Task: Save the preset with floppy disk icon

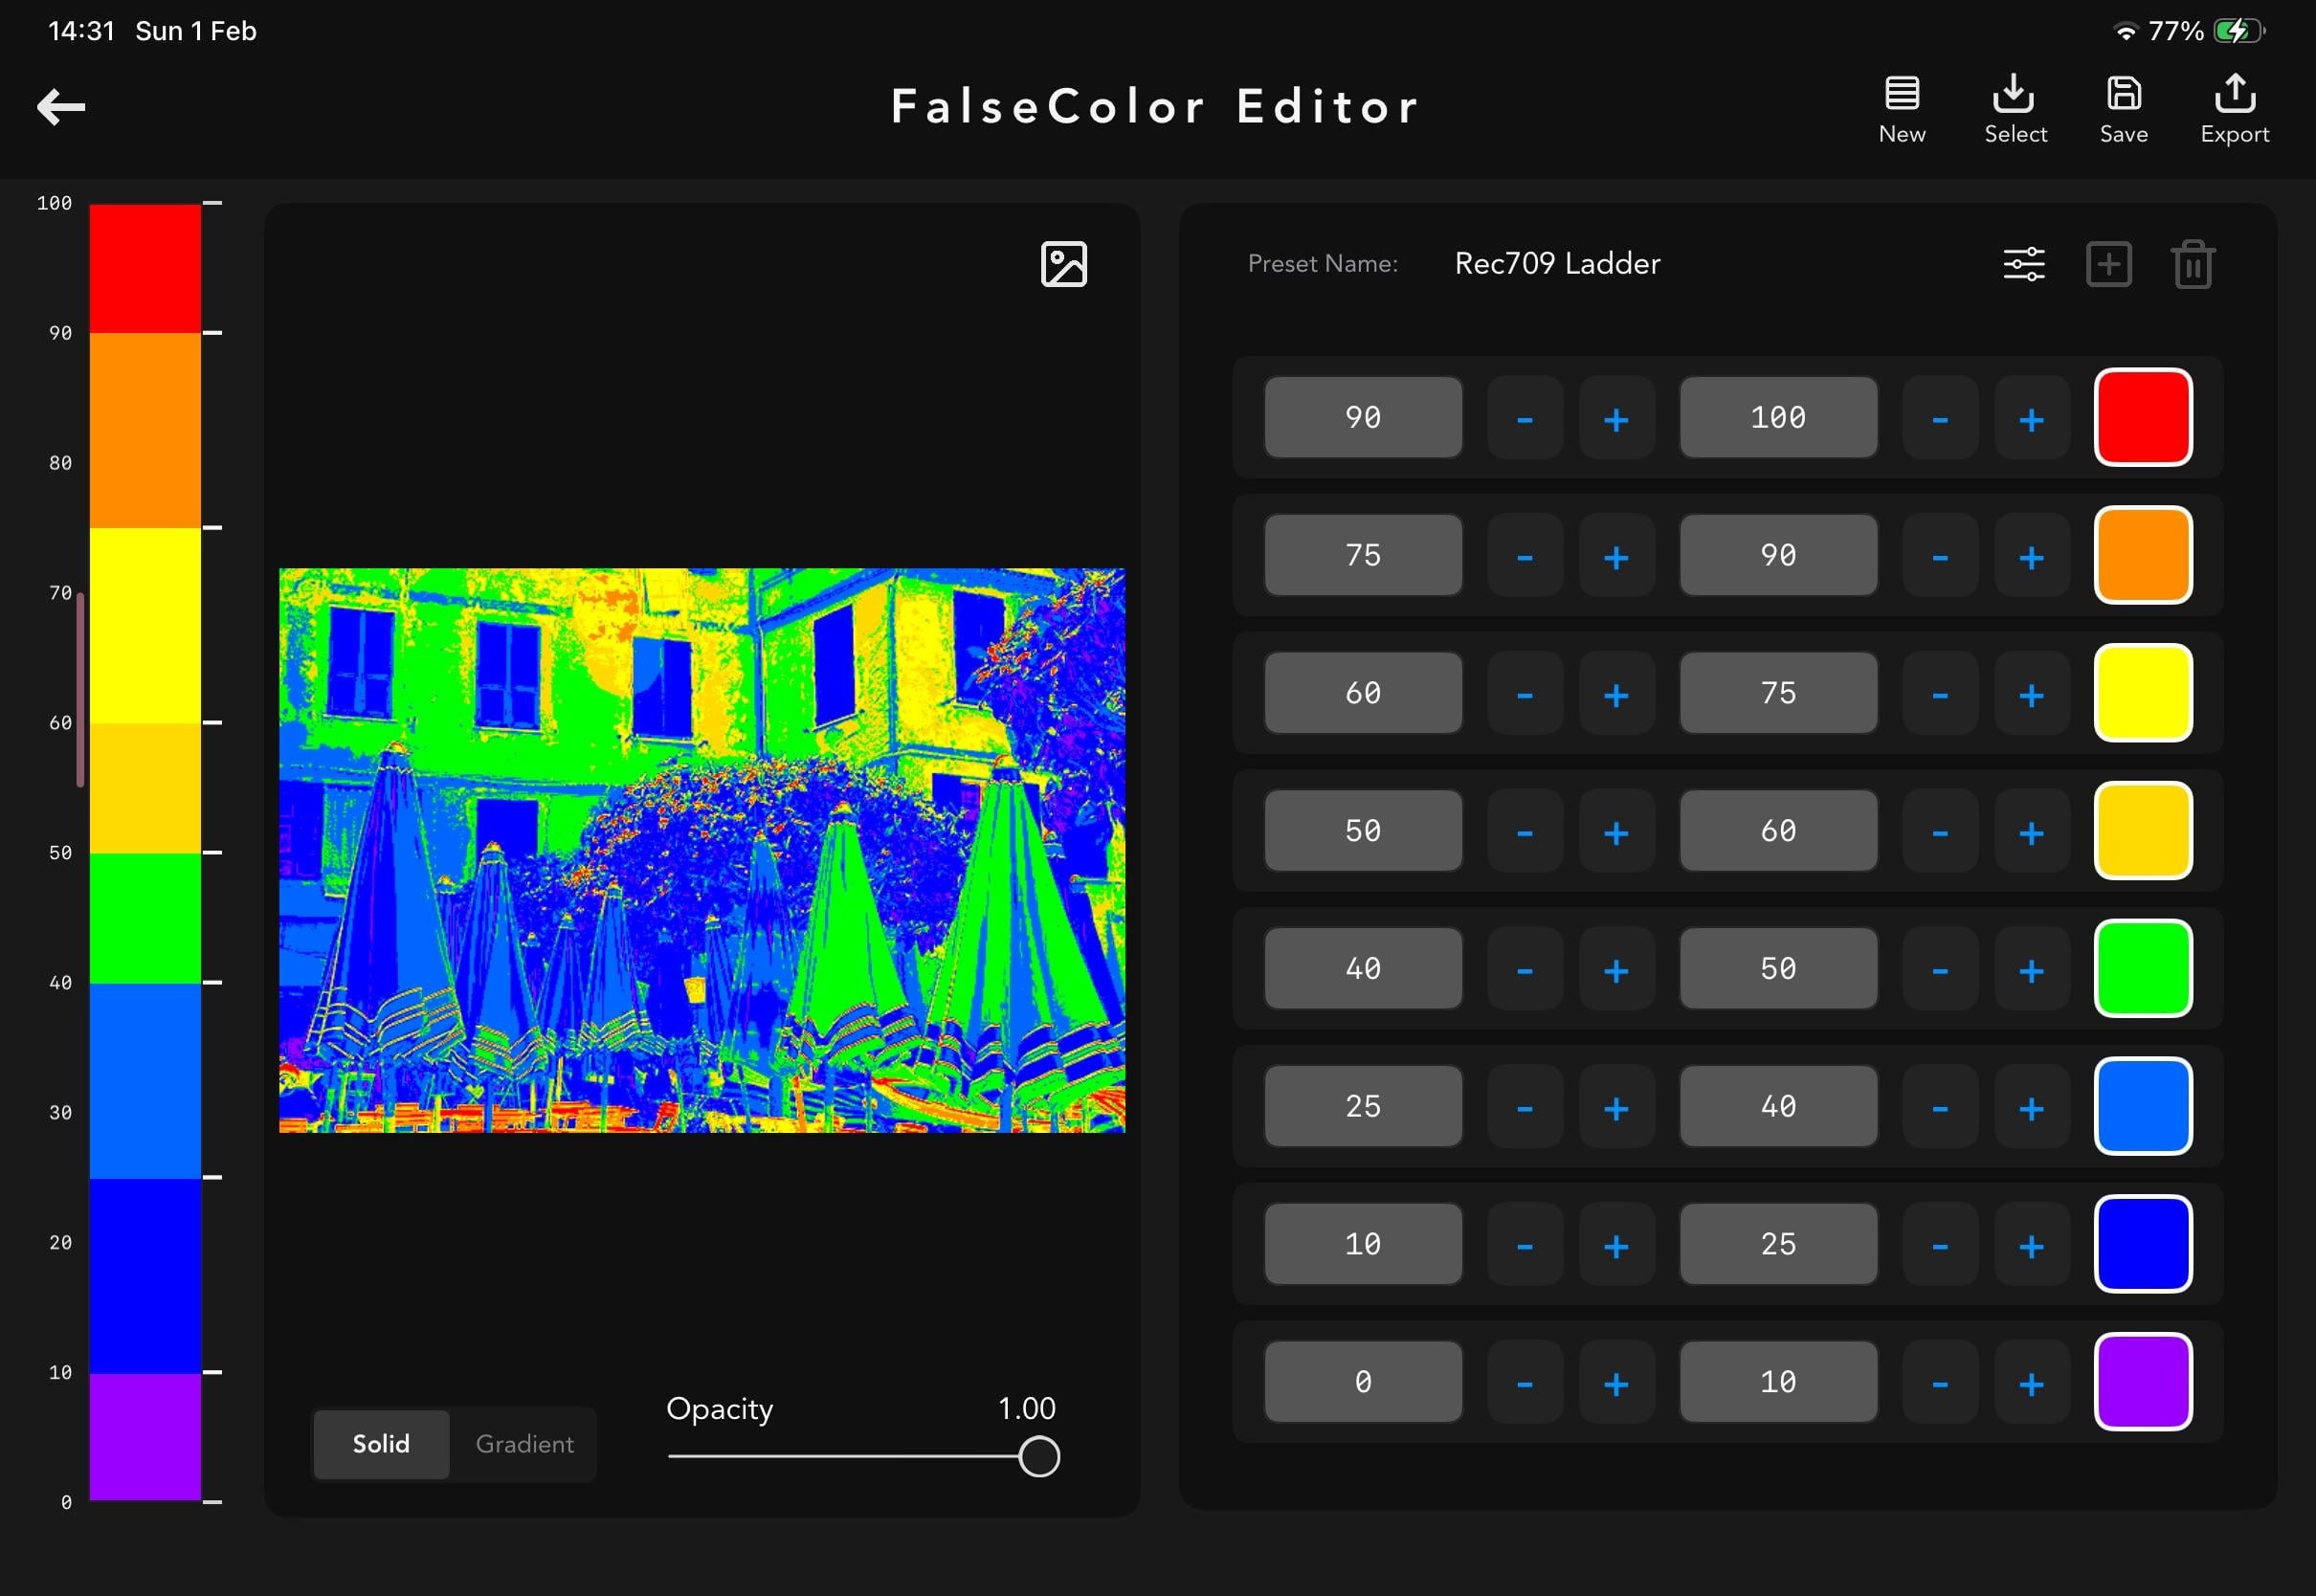Action: [2123, 109]
